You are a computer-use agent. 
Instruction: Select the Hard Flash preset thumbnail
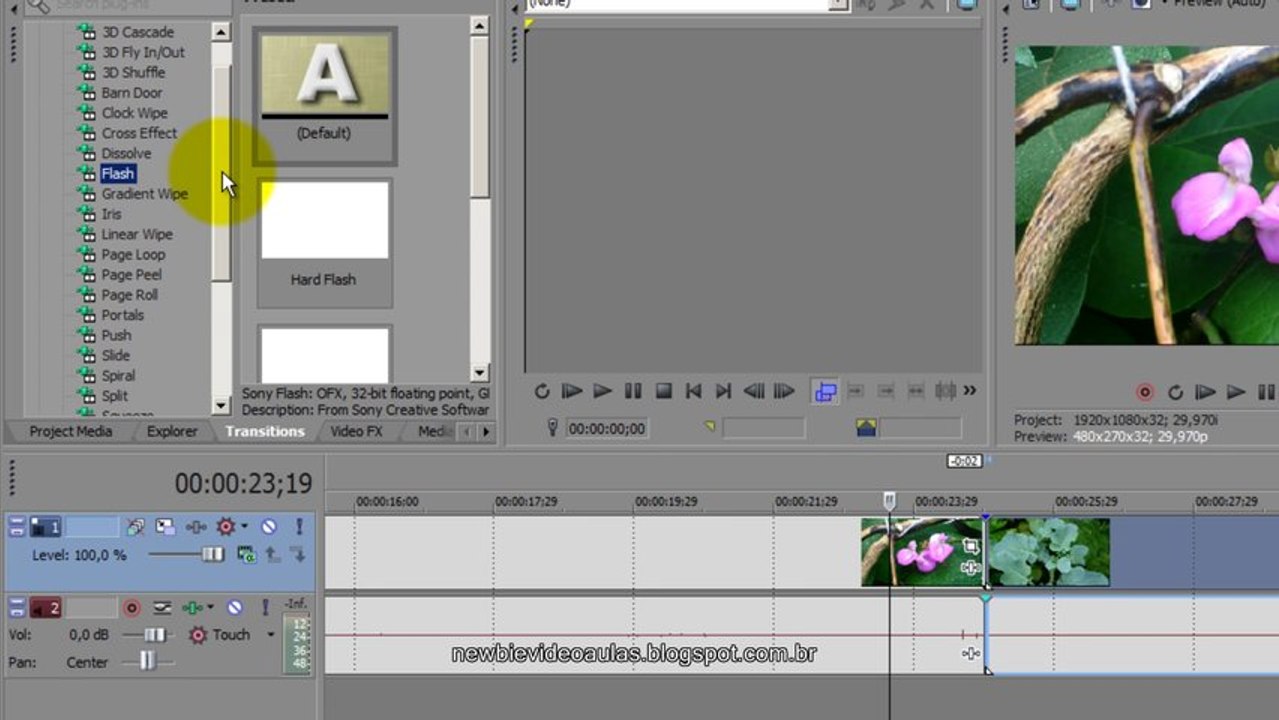click(x=324, y=243)
